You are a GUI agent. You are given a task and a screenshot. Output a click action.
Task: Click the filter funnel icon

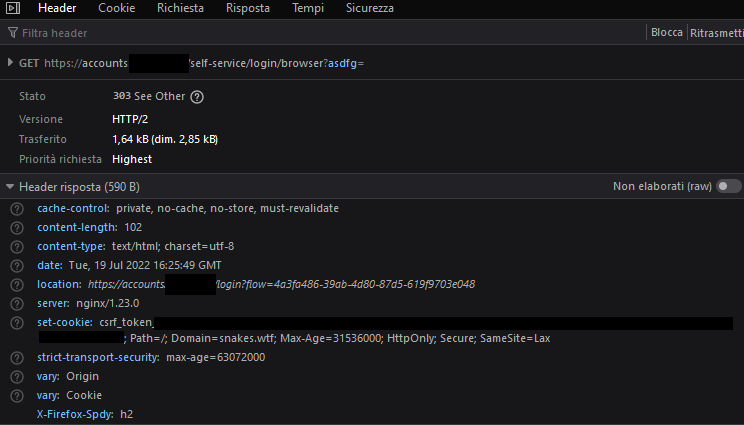click(13, 33)
